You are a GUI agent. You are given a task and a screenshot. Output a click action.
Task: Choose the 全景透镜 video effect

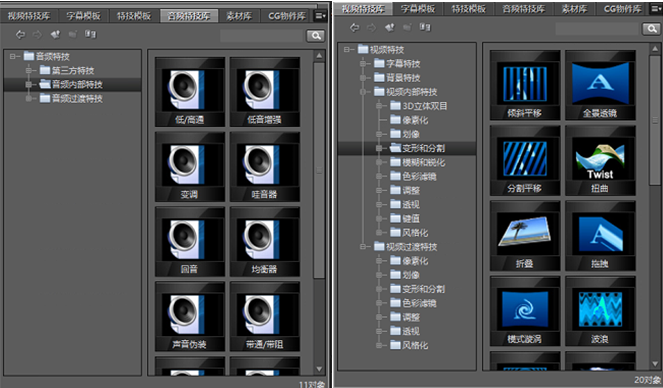pos(600,85)
